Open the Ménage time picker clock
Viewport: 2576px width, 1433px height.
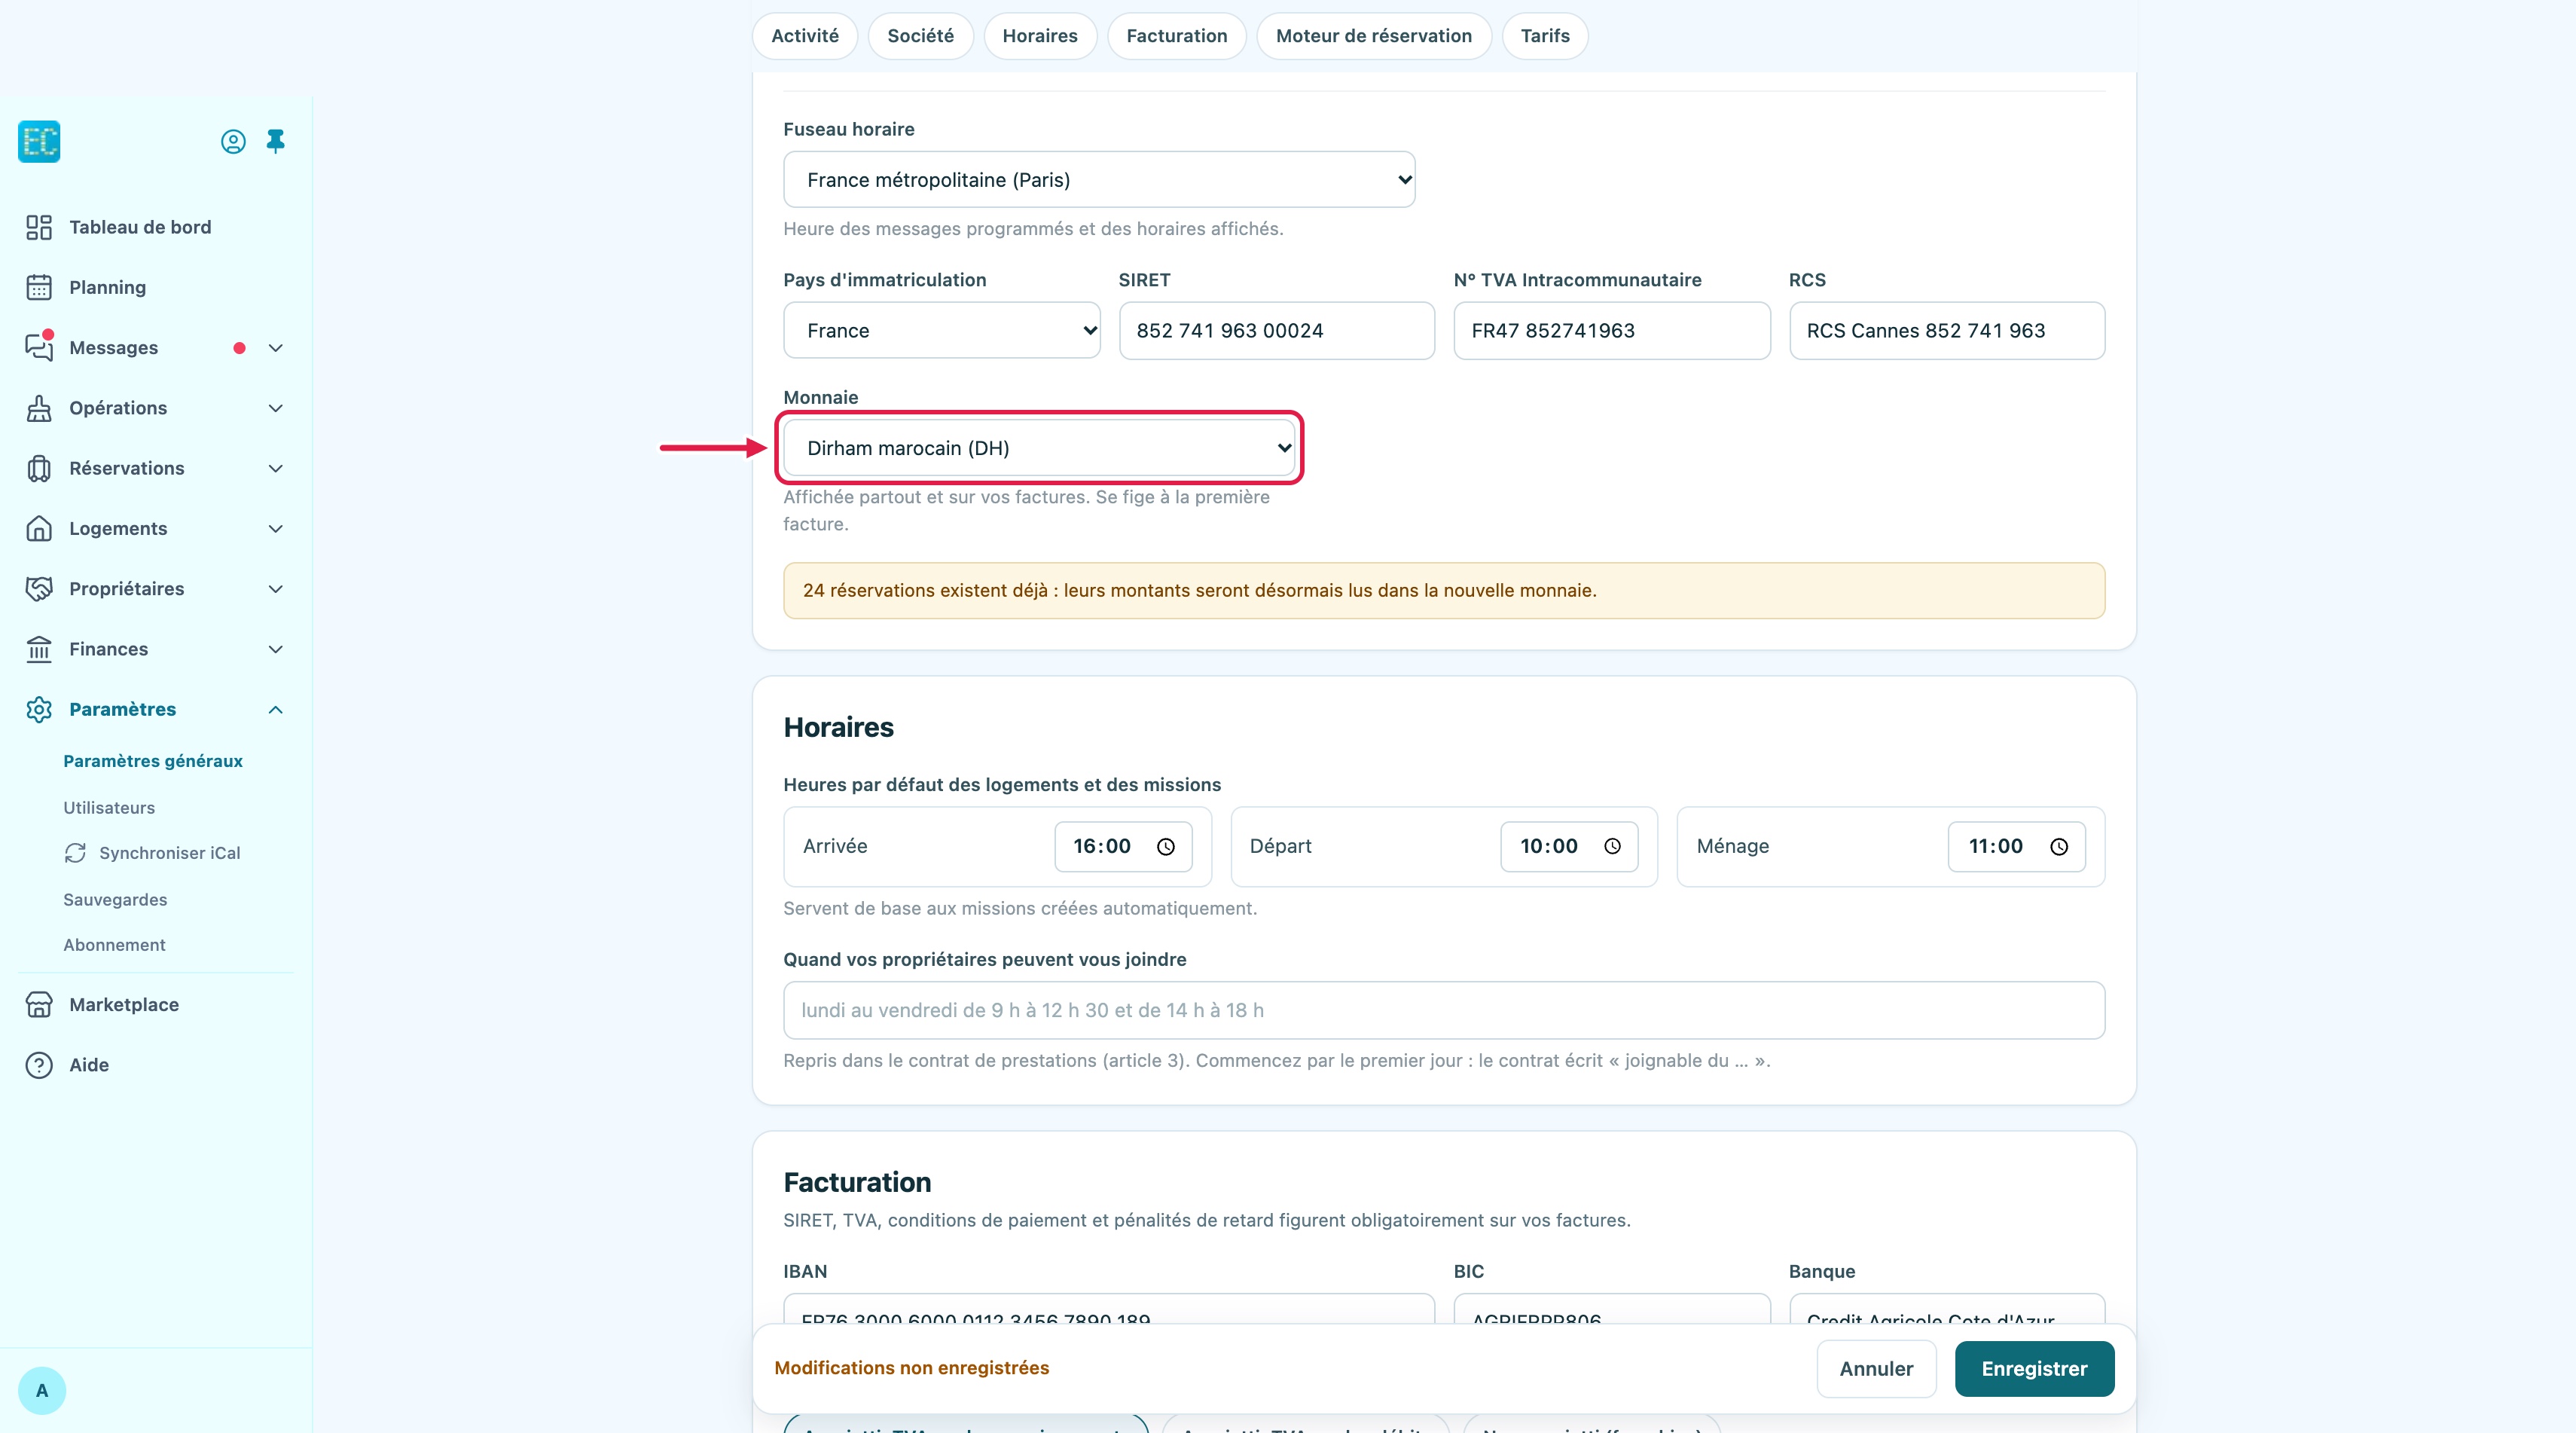(x=2059, y=847)
